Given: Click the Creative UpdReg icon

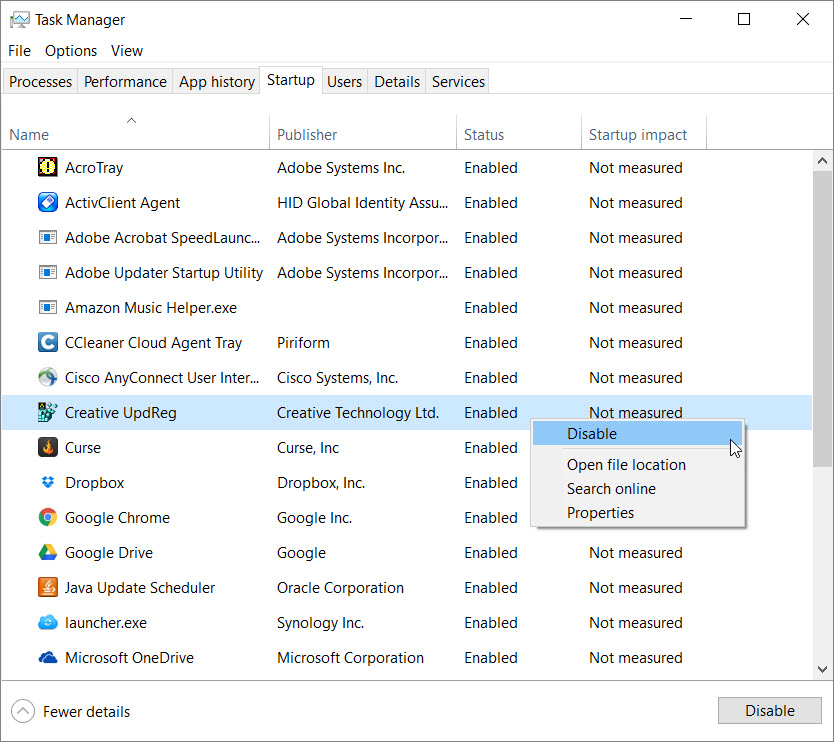Looking at the screenshot, I should (47, 412).
